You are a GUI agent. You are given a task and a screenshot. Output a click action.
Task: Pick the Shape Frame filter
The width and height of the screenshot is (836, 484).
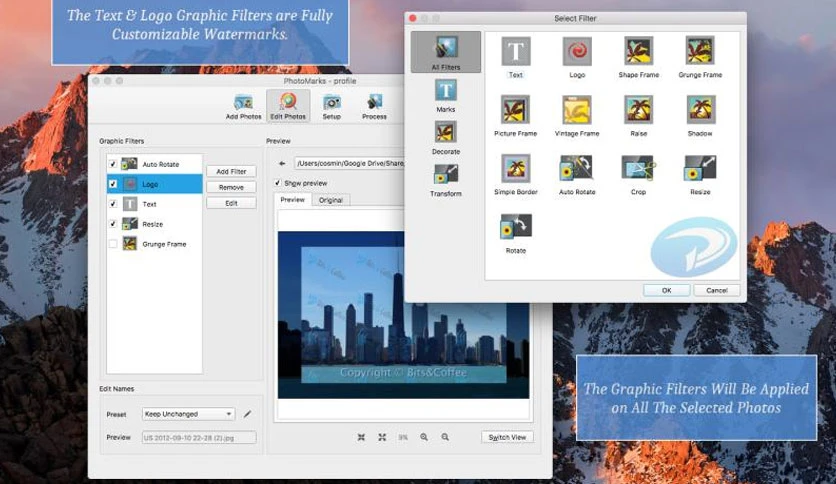click(x=638, y=51)
